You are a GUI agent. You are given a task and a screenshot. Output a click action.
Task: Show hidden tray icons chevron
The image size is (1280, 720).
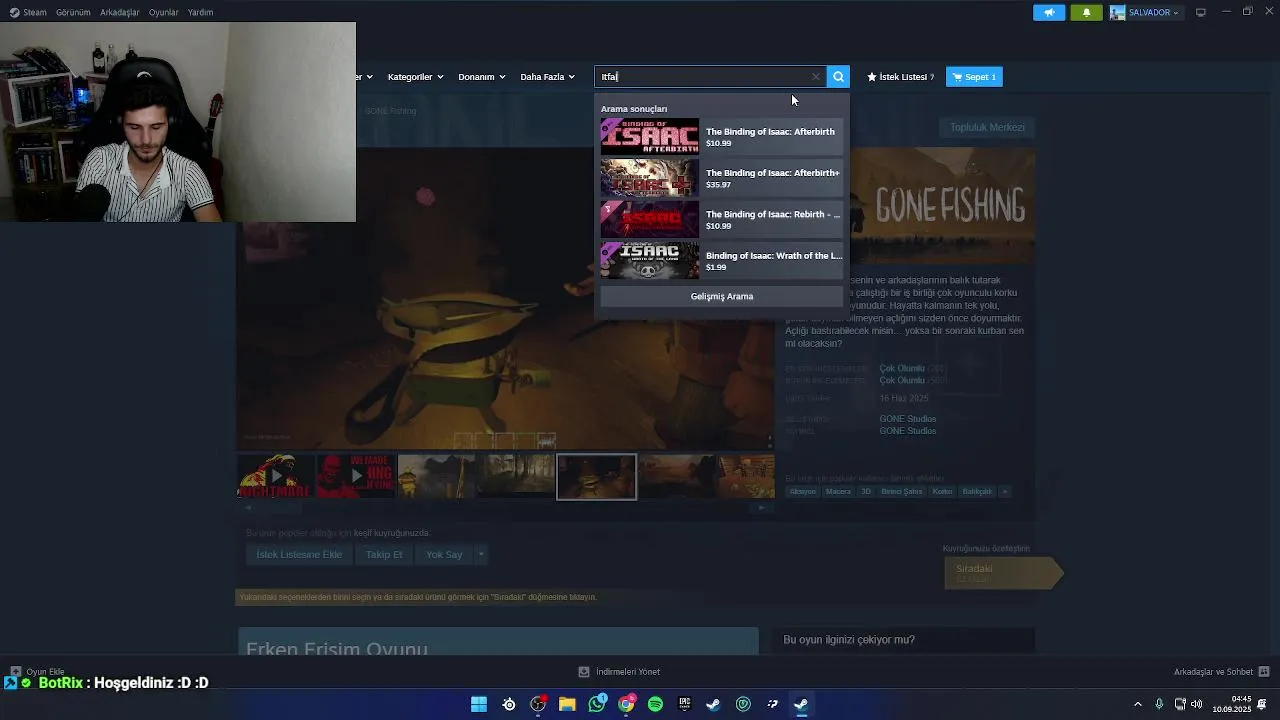pos(1137,704)
